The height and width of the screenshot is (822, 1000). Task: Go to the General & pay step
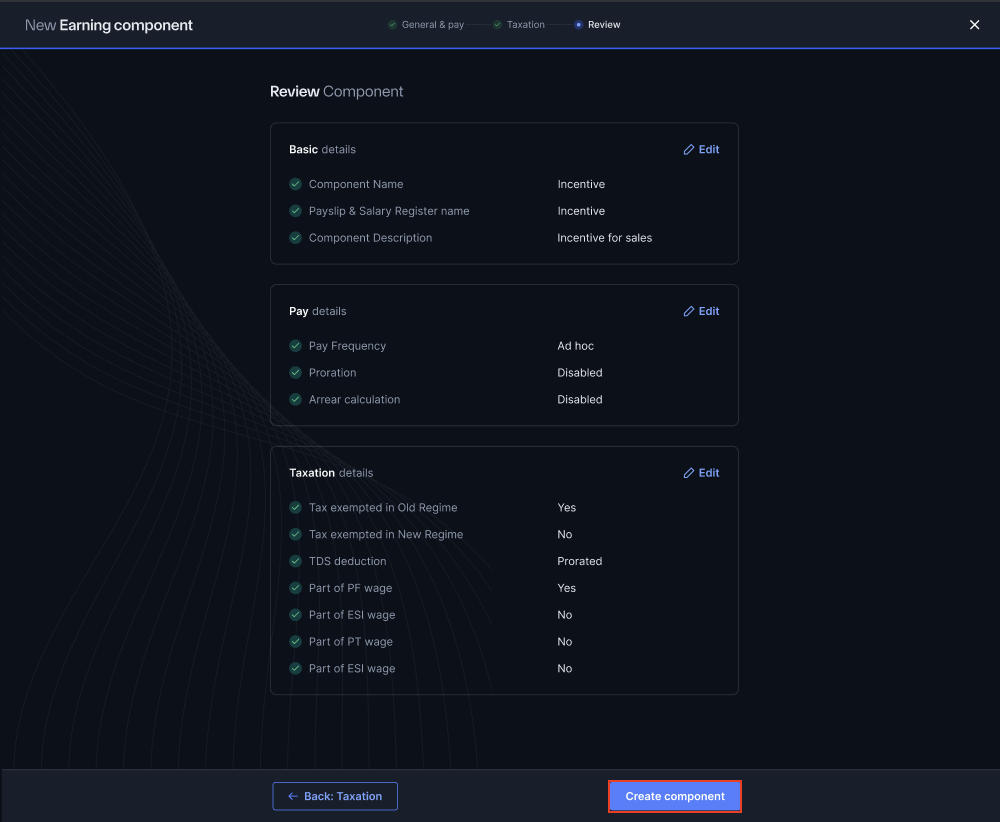pyautogui.click(x=426, y=25)
